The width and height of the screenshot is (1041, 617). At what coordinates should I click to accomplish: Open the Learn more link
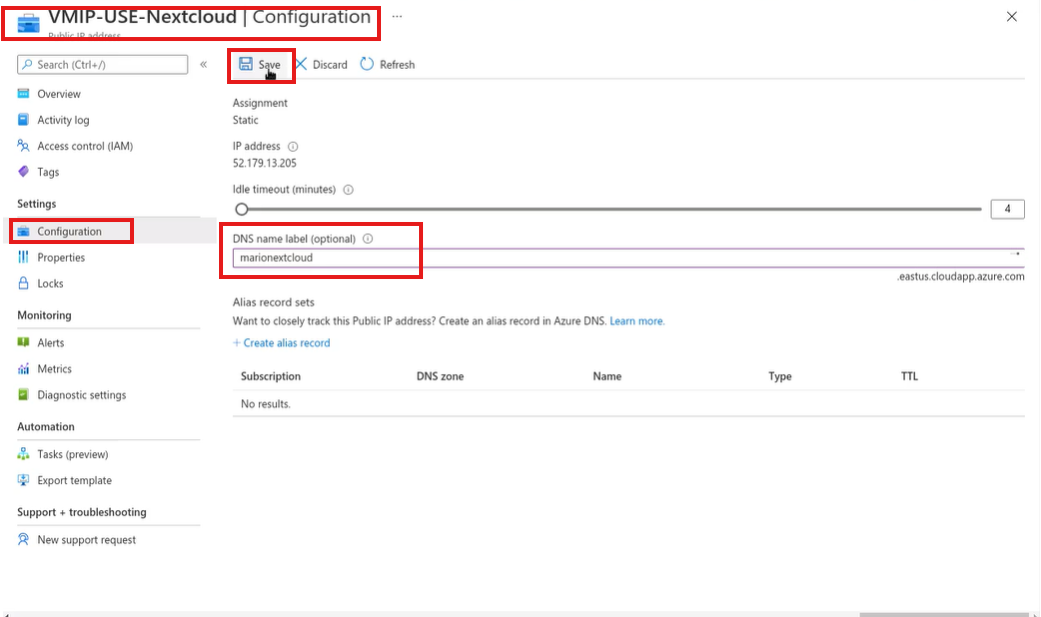637,321
